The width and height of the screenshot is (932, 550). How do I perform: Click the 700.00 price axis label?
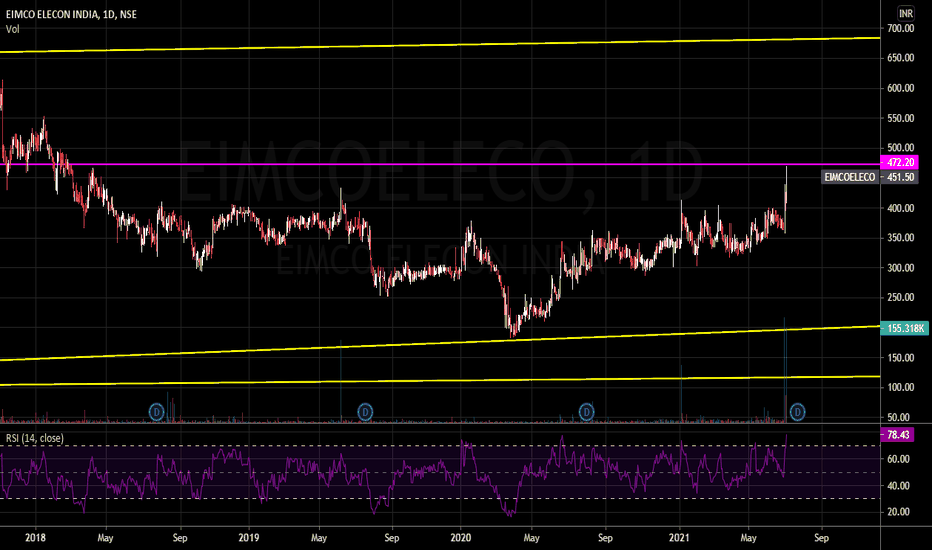coord(900,29)
